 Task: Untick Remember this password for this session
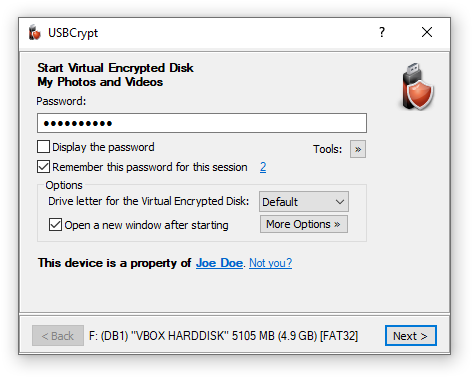tap(43, 167)
